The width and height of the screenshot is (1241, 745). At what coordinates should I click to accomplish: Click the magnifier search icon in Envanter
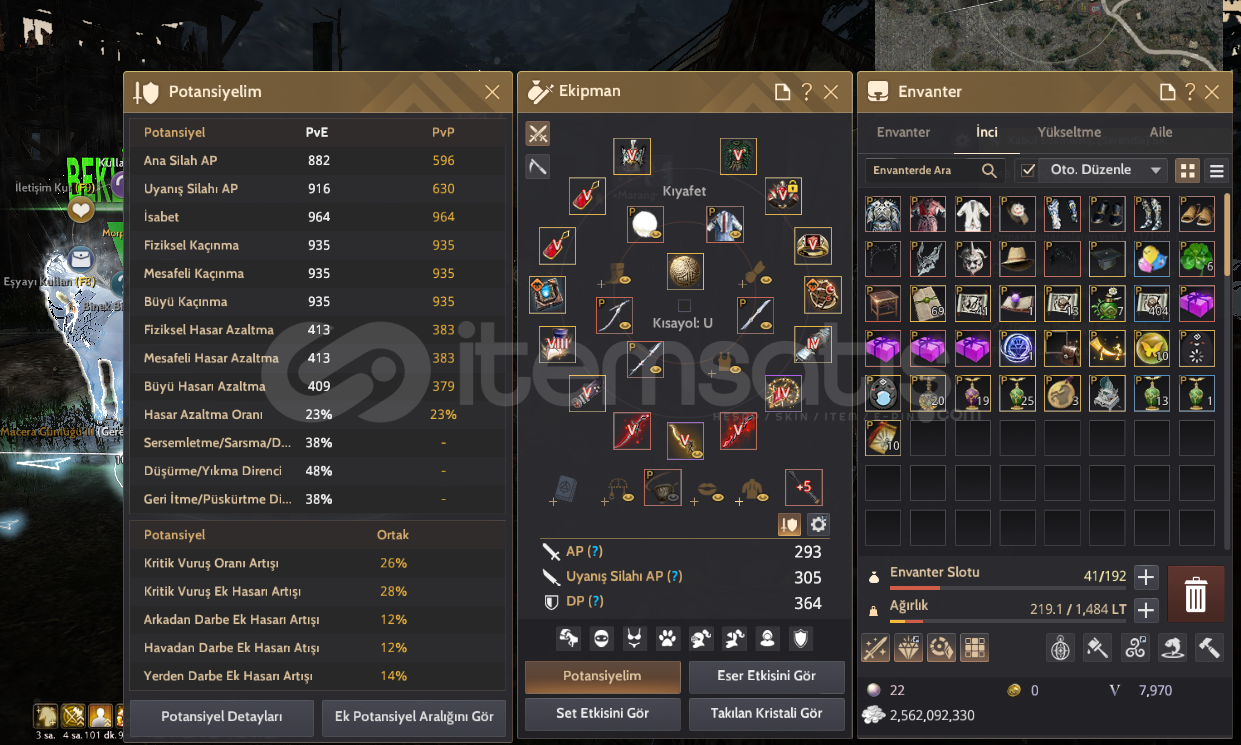point(989,170)
